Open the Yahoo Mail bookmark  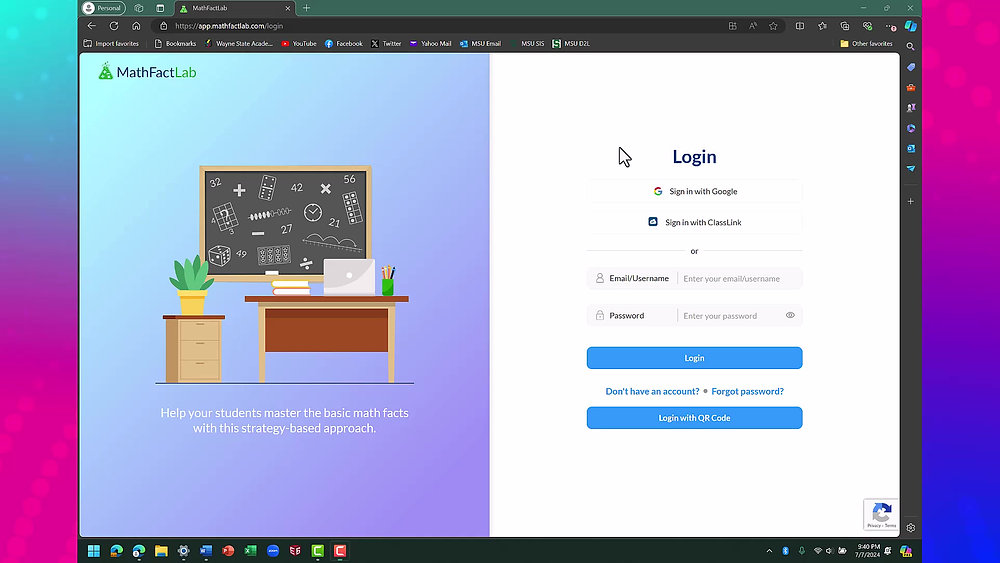click(430, 43)
